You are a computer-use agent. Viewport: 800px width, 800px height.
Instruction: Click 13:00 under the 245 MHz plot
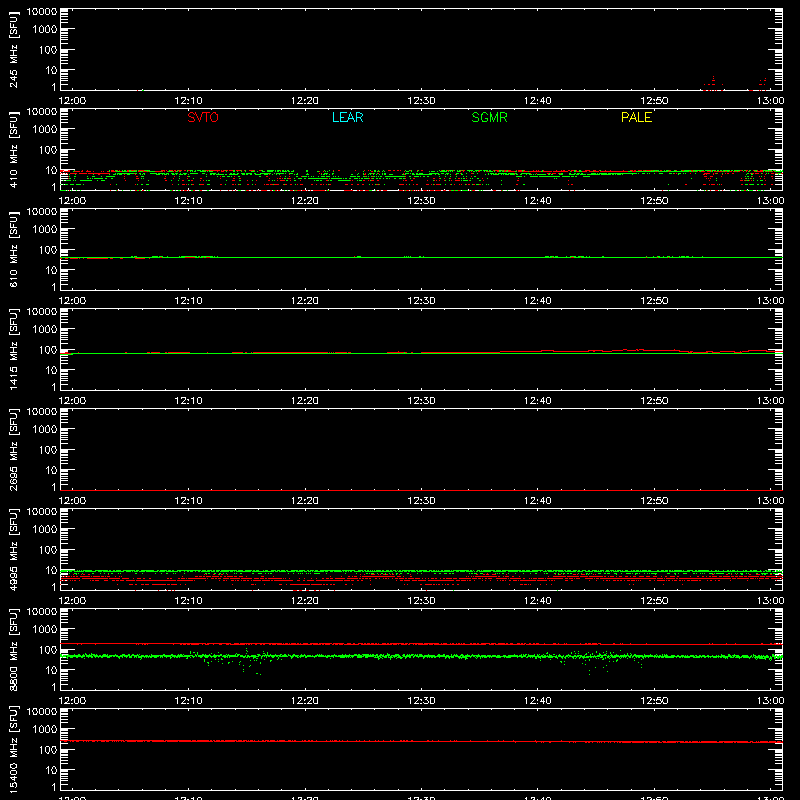770,101
